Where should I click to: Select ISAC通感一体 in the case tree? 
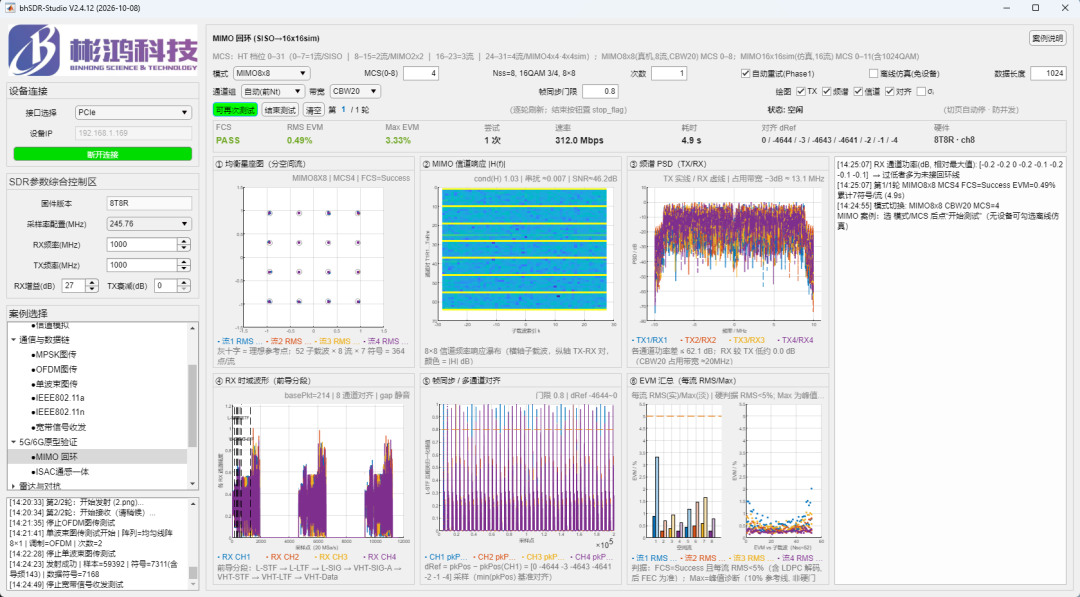coord(61,472)
